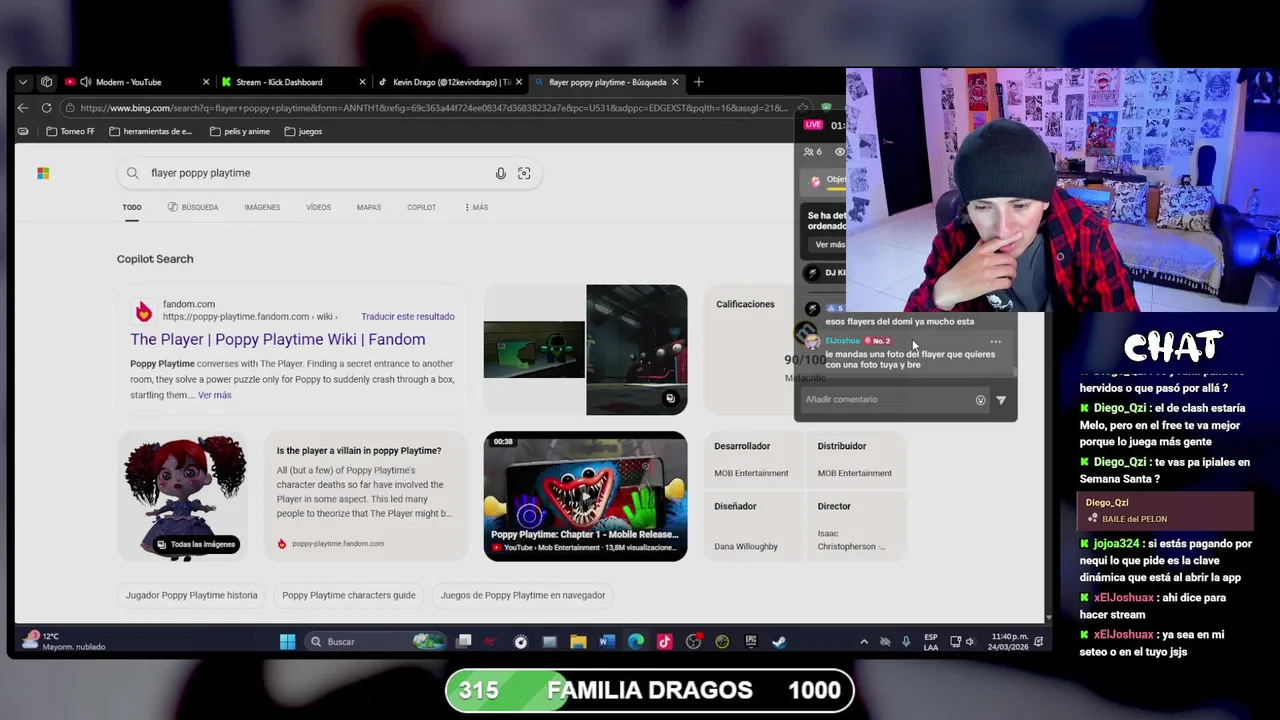Play the Poppy Playtime Chapter 1 video
The height and width of the screenshot is (720, 1280).
pyautogui.click(x=585, y=496)
